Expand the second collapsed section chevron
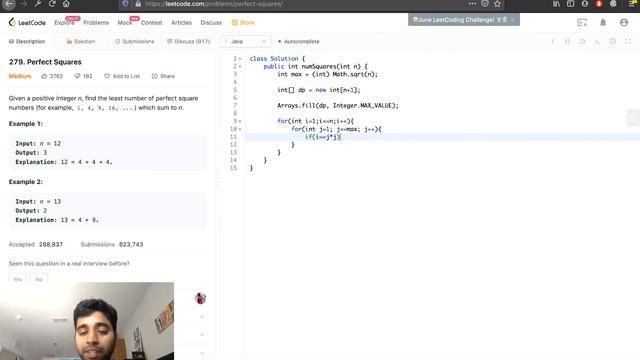This screenshot has width=640, height=360. [202, 335]
